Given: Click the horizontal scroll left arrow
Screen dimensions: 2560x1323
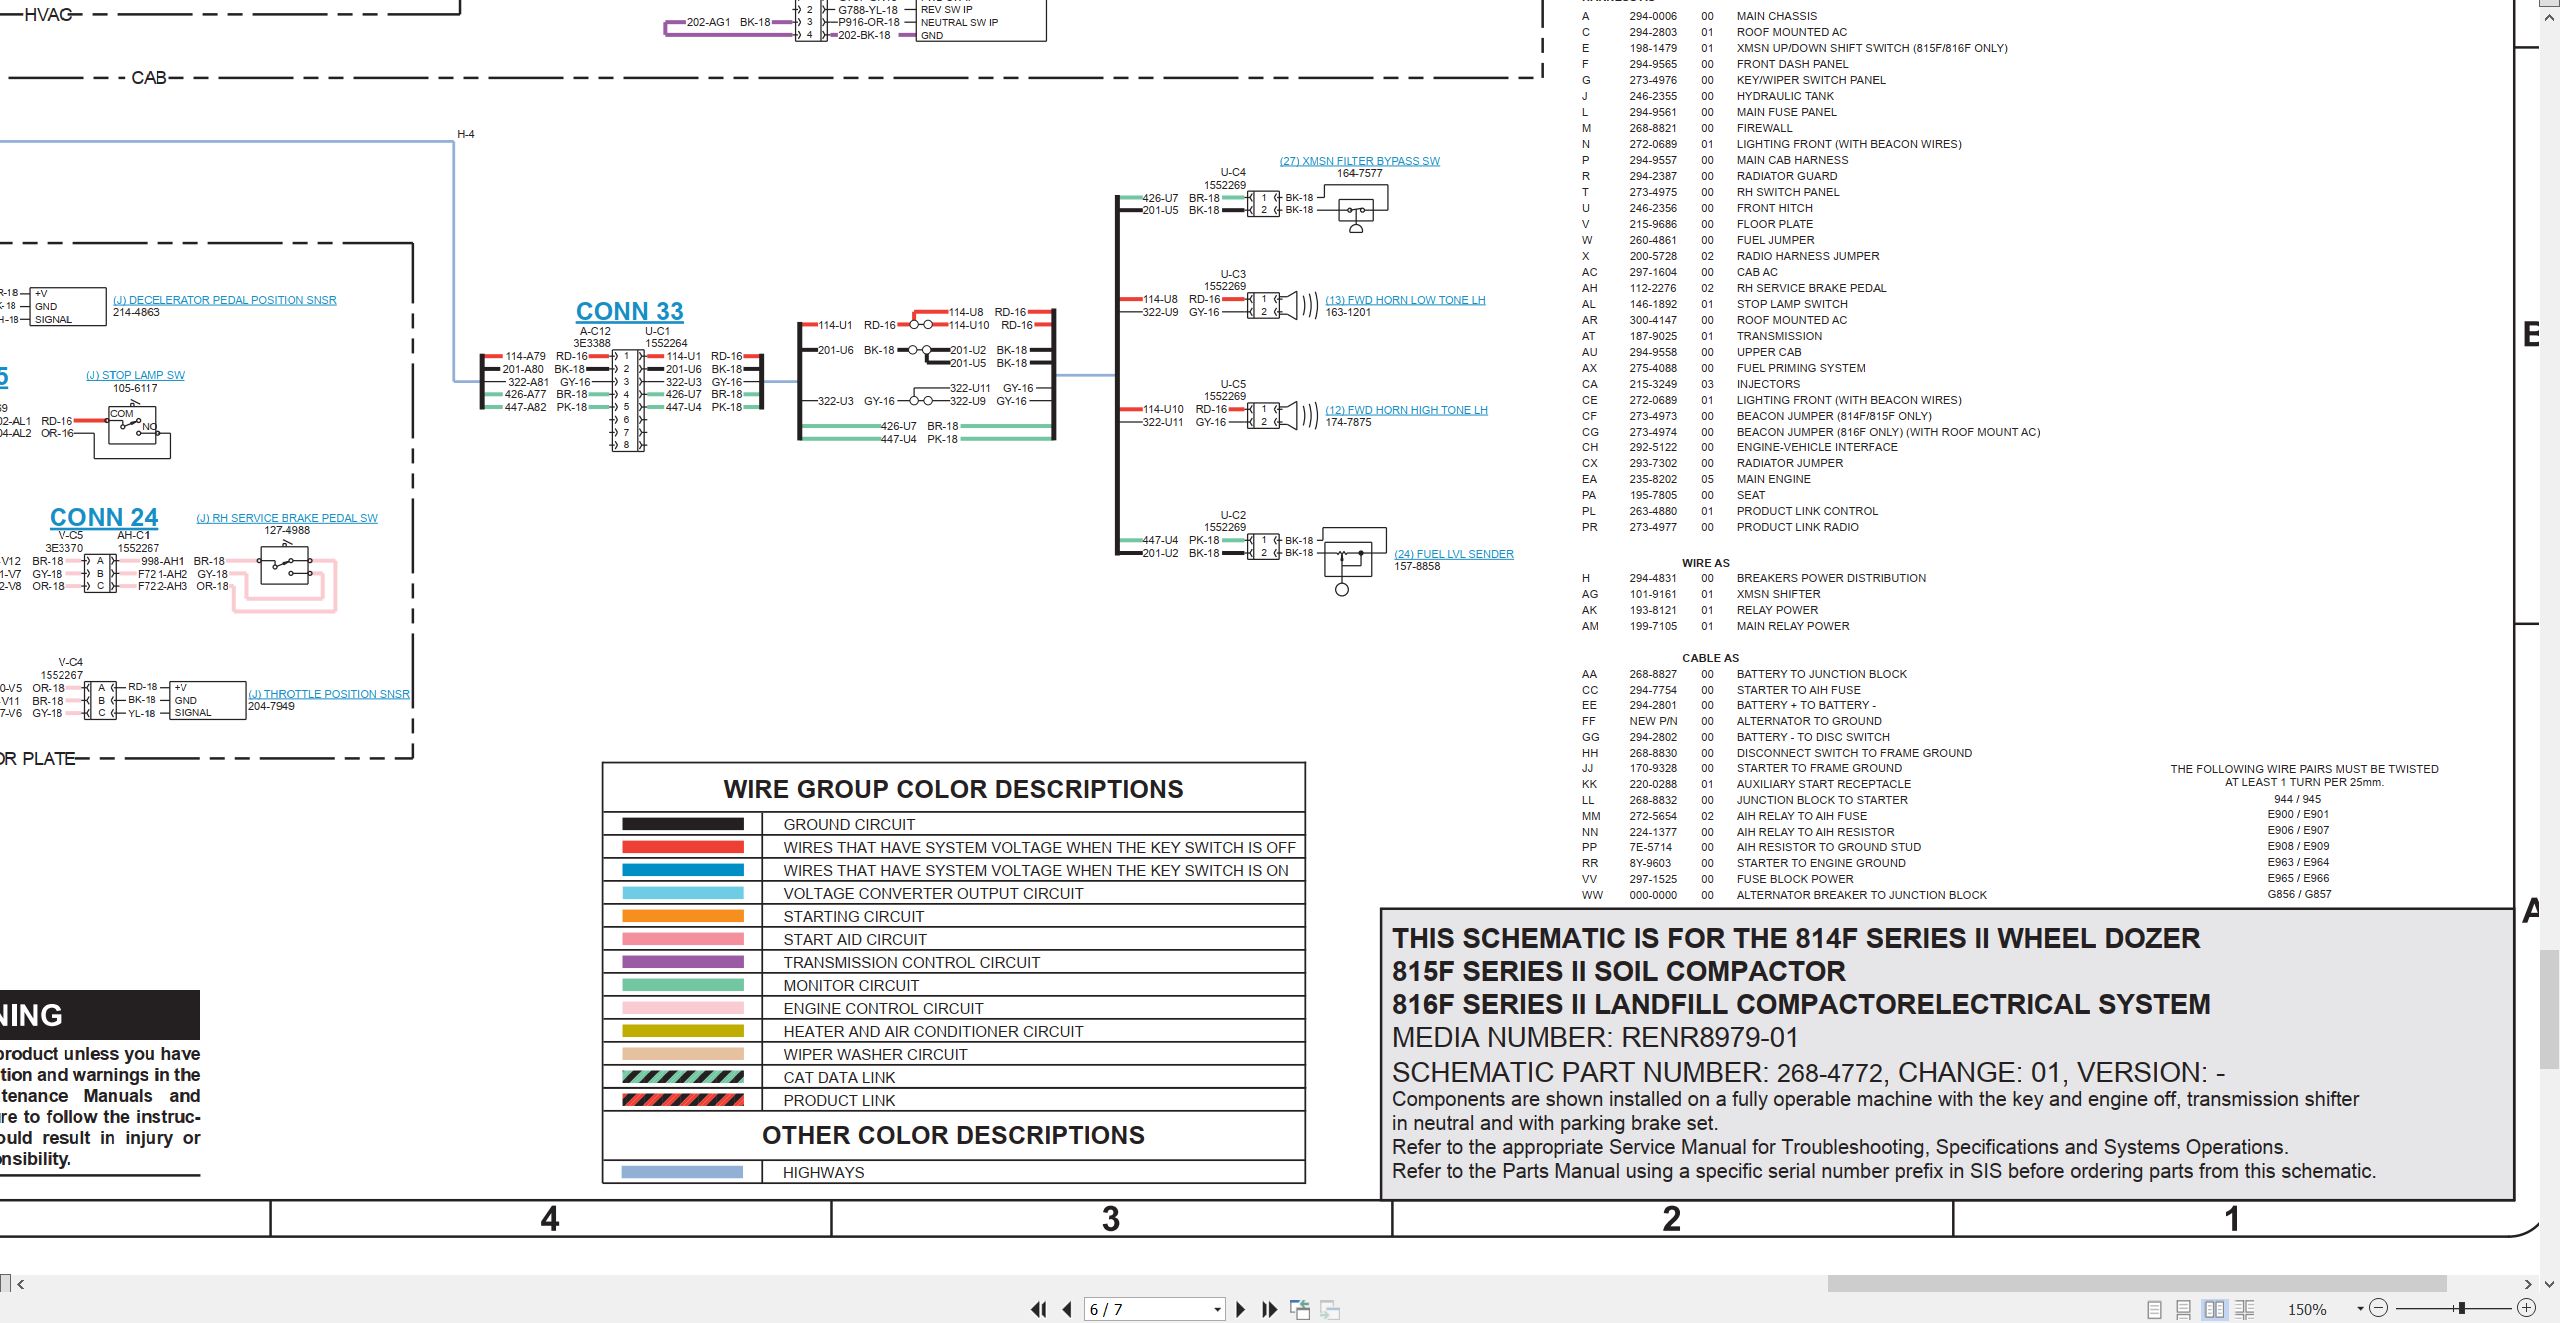Looking at the screenshot, I should [20, 1284].
